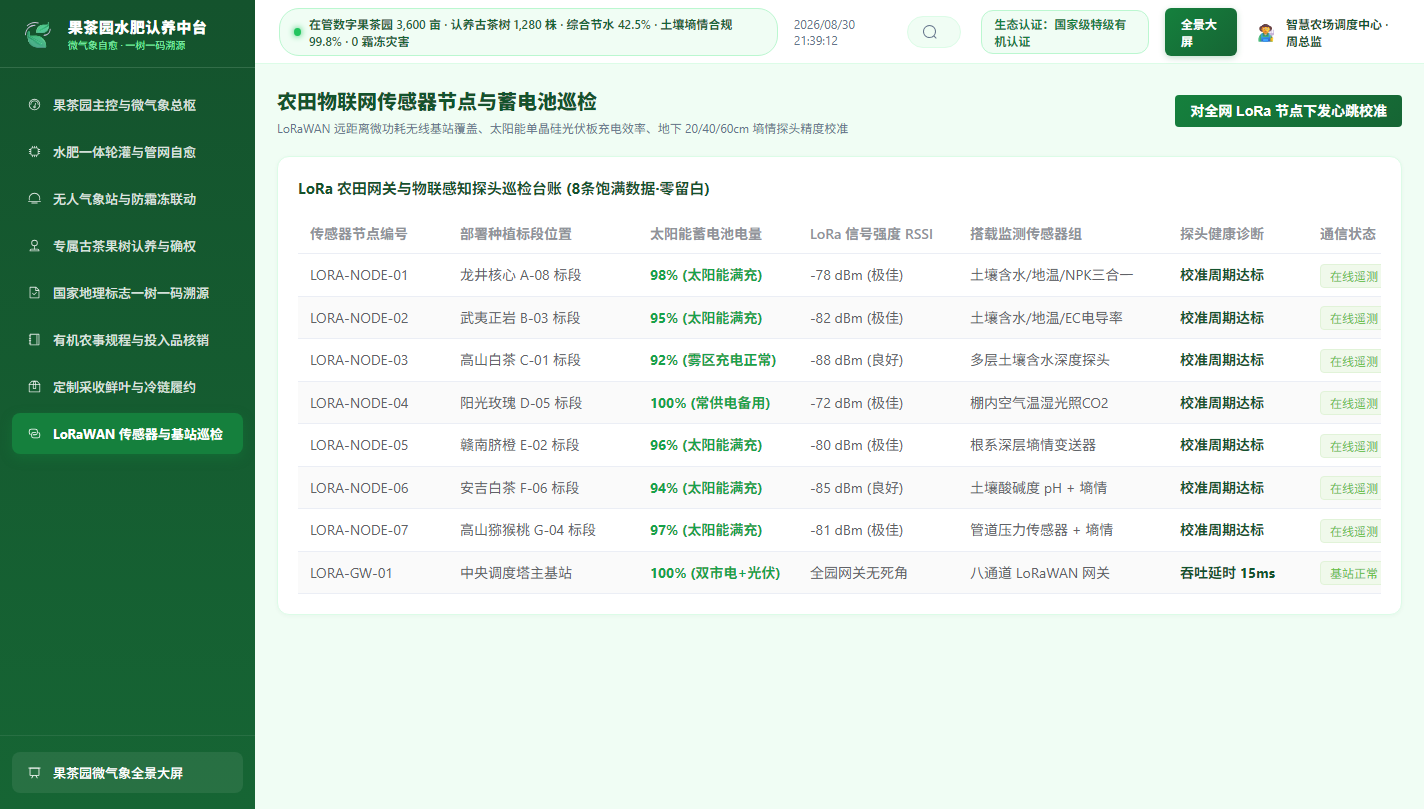Click 对全网 LoRa 节点下发心跳校准 button
Image resolution: width=1424 pixels, height=809 pixels.
[x=1288, y=111]
